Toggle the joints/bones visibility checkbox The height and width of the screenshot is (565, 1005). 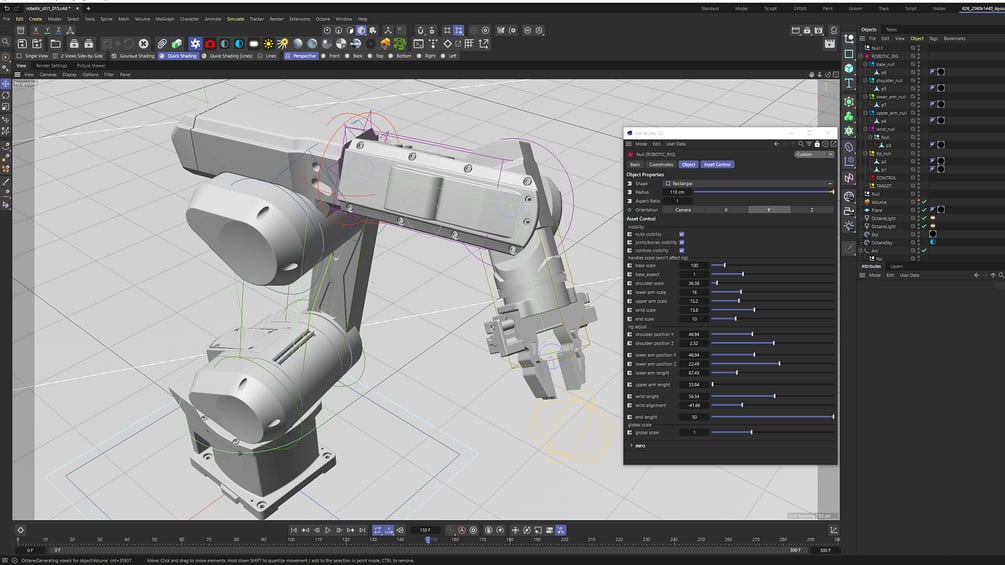coord(682,242)
